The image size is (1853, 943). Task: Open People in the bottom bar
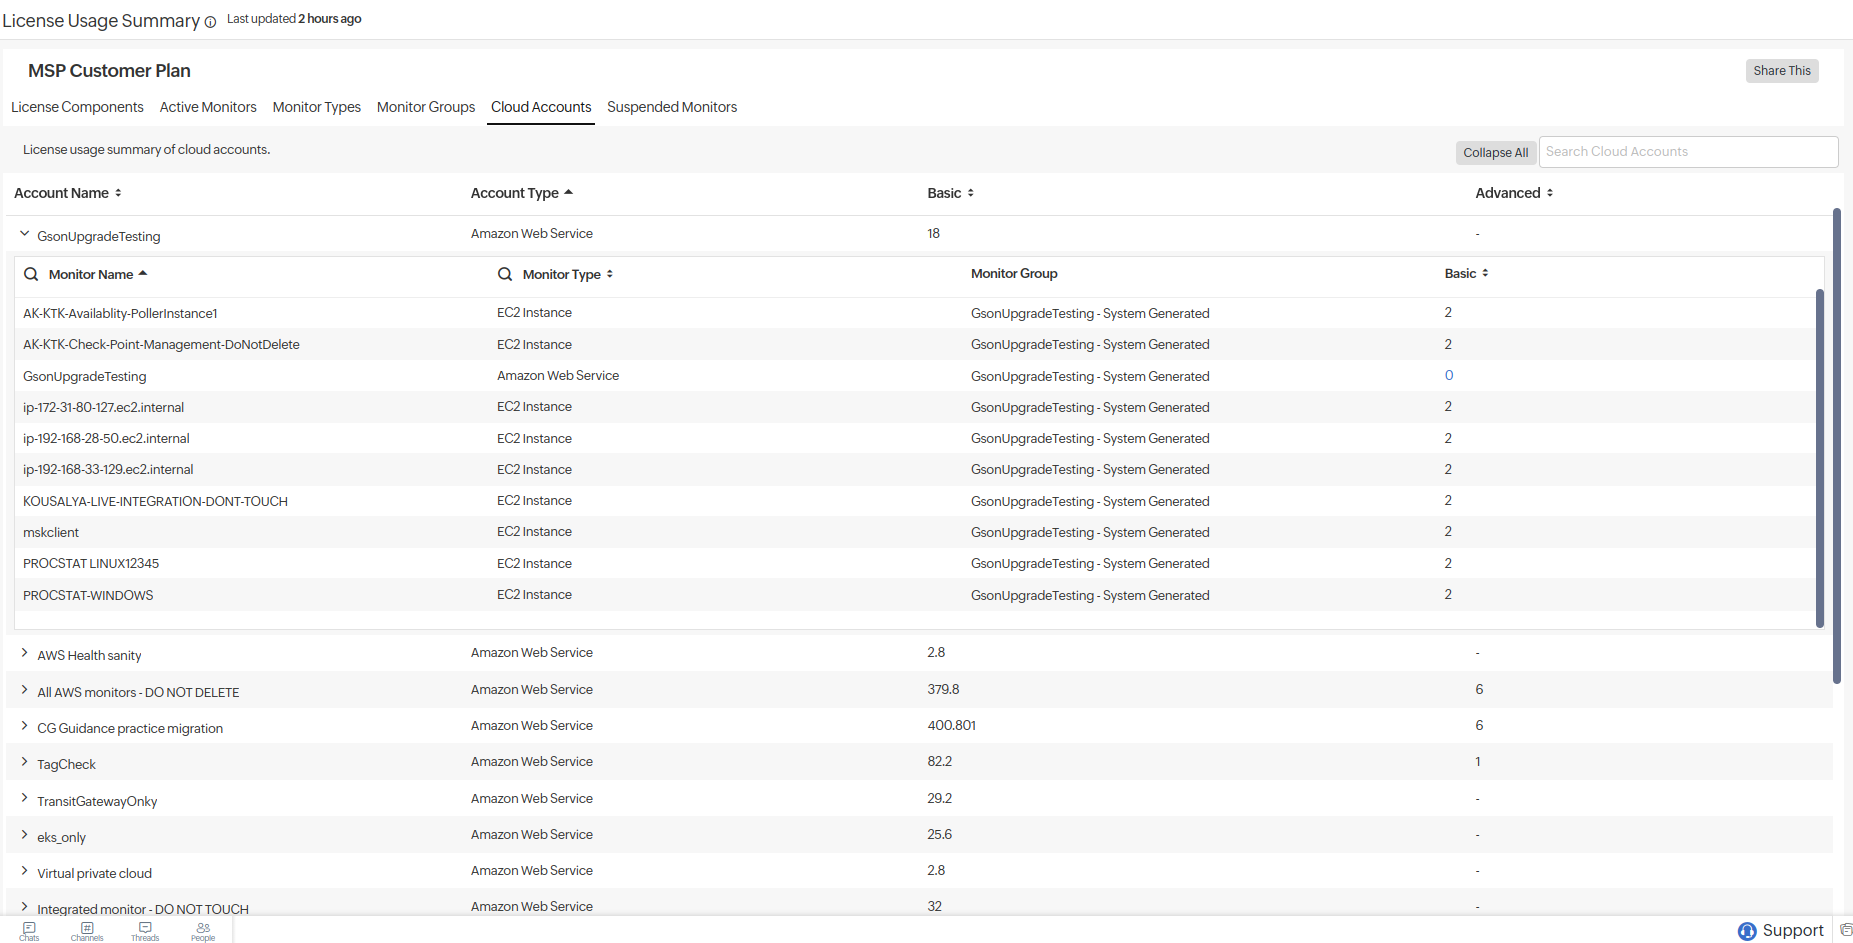203,931
